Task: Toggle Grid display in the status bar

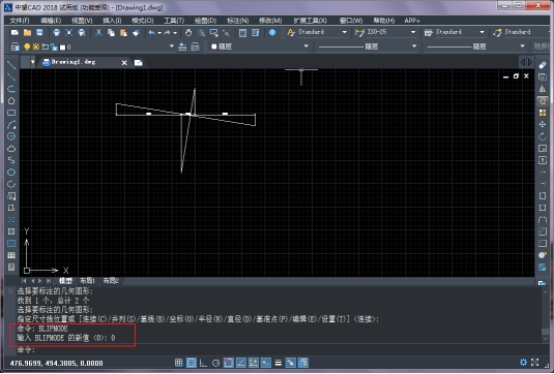Action: click(x=191, y=363)
